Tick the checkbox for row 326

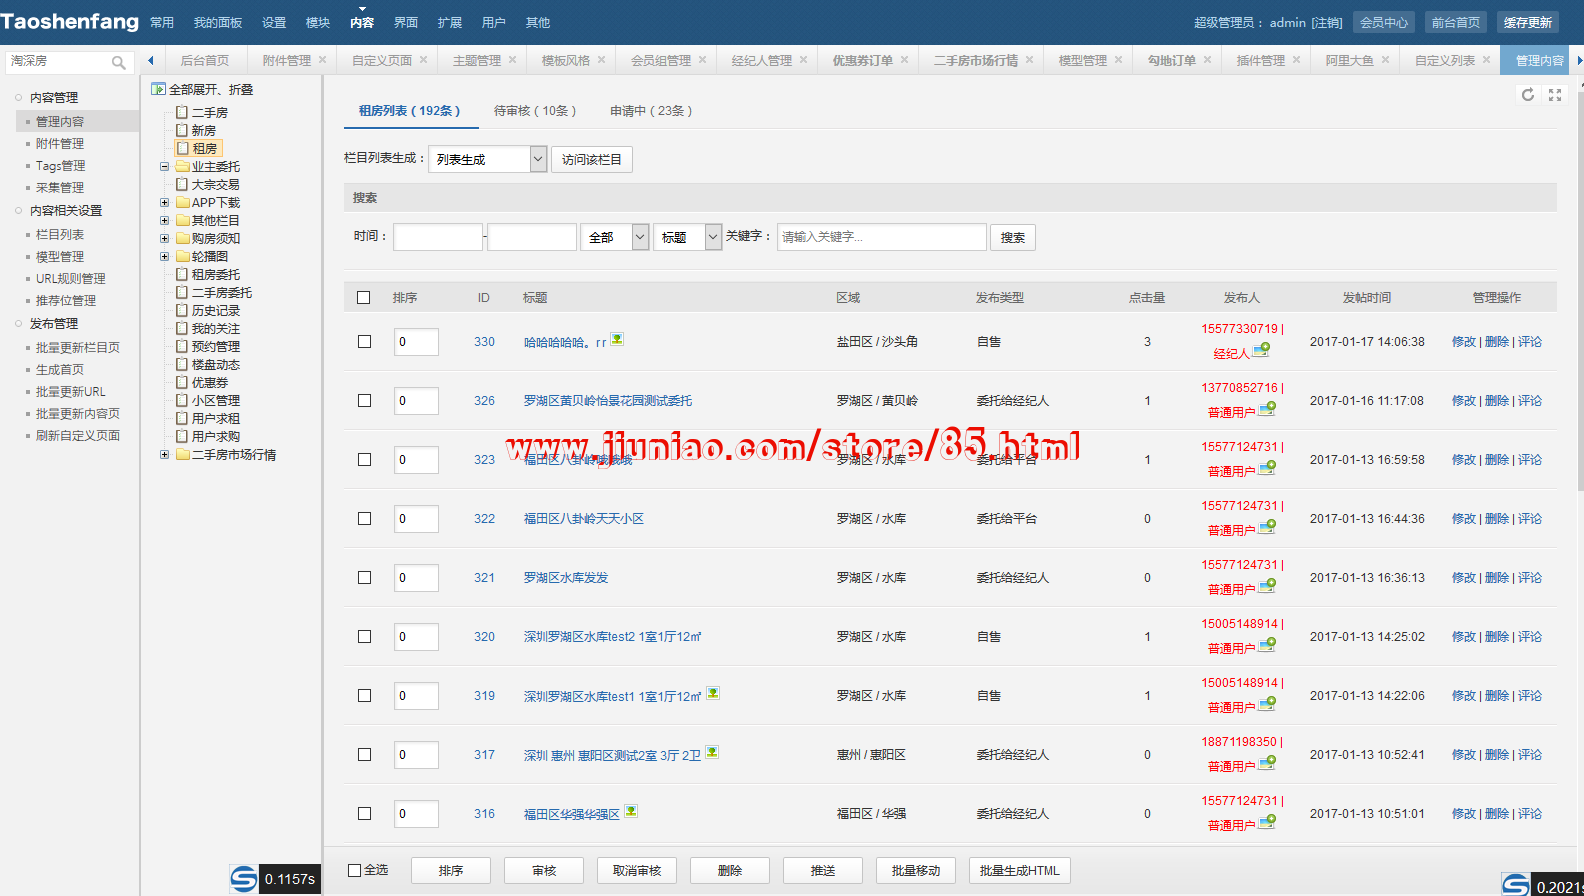364,401
